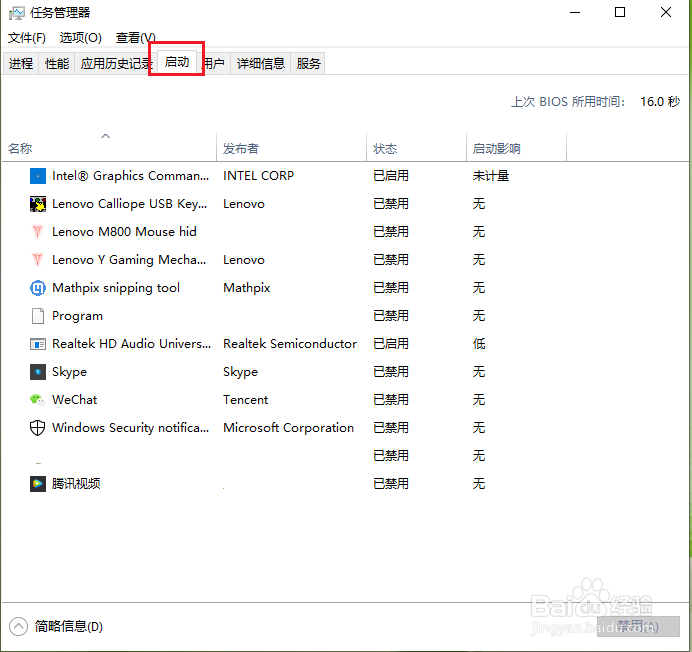Select the Program entry name
The height and width of the screenshot is (652, 692).
pos(78,316)
